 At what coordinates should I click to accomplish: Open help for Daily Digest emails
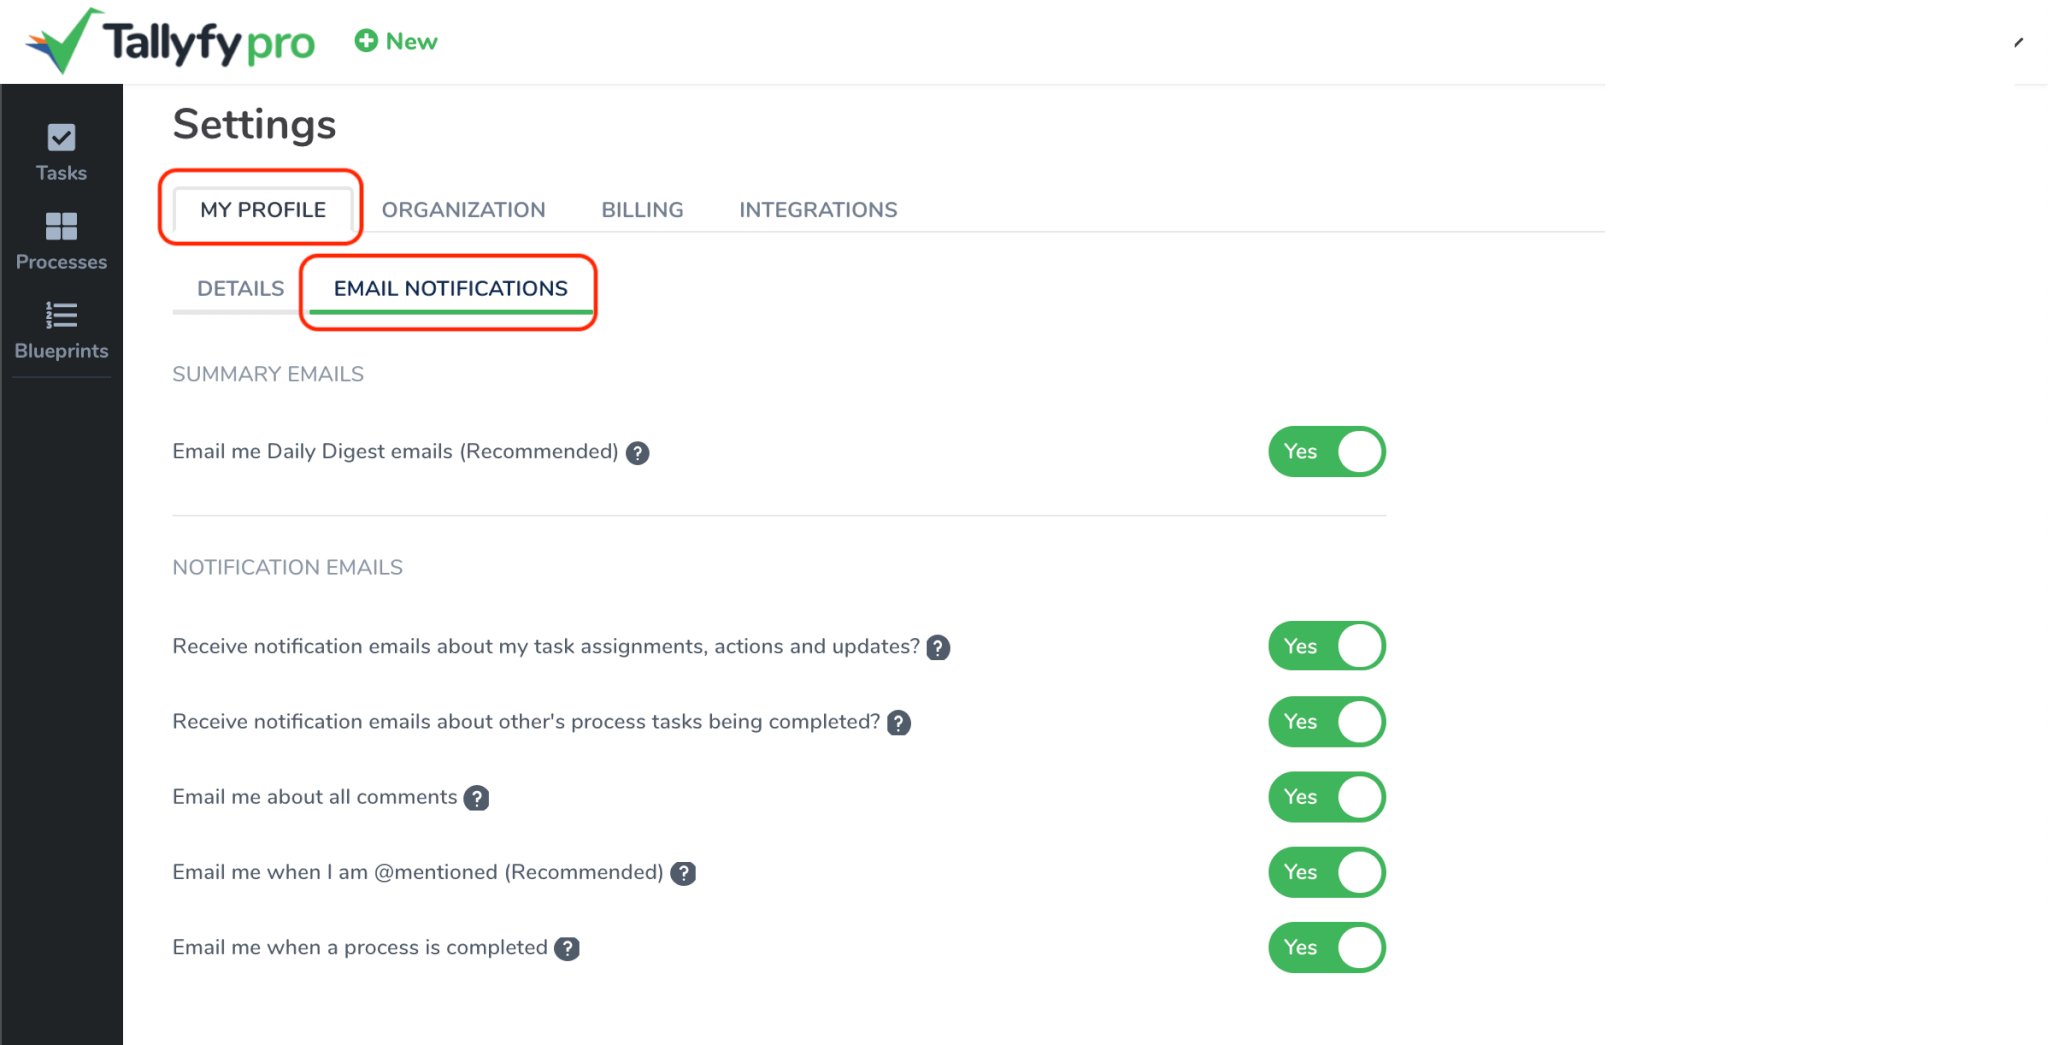click(x=637, y=453)
